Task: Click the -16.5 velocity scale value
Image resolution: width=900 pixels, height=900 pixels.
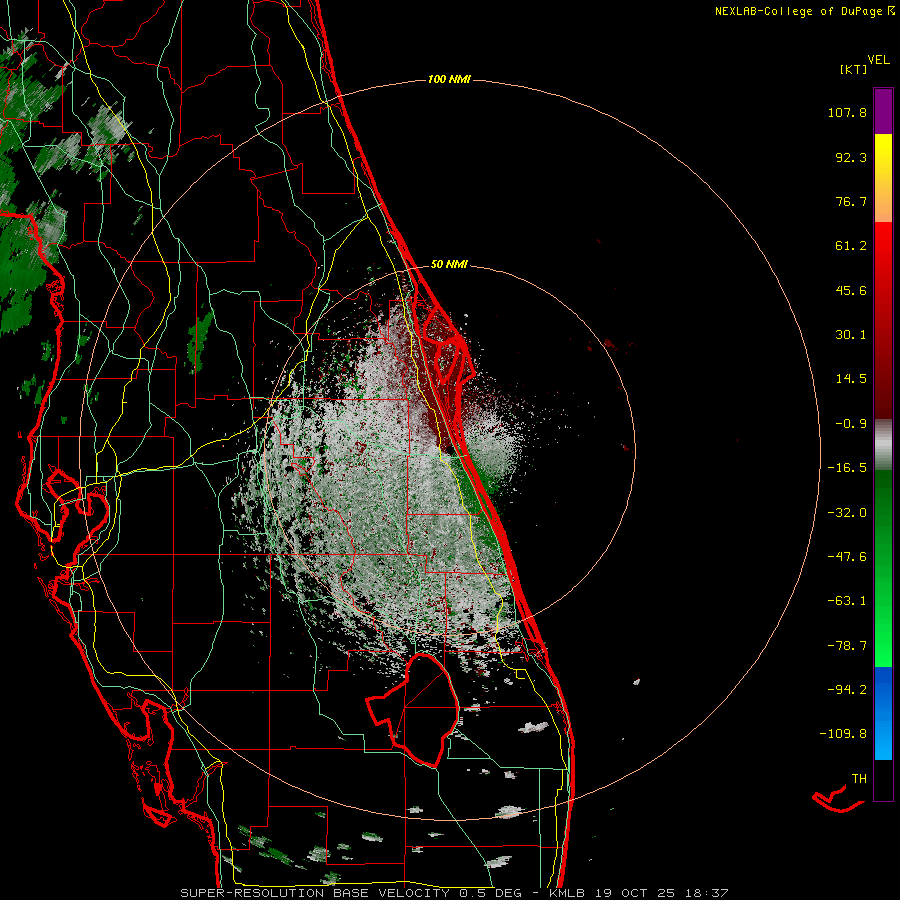Action: tap(847, 468)
